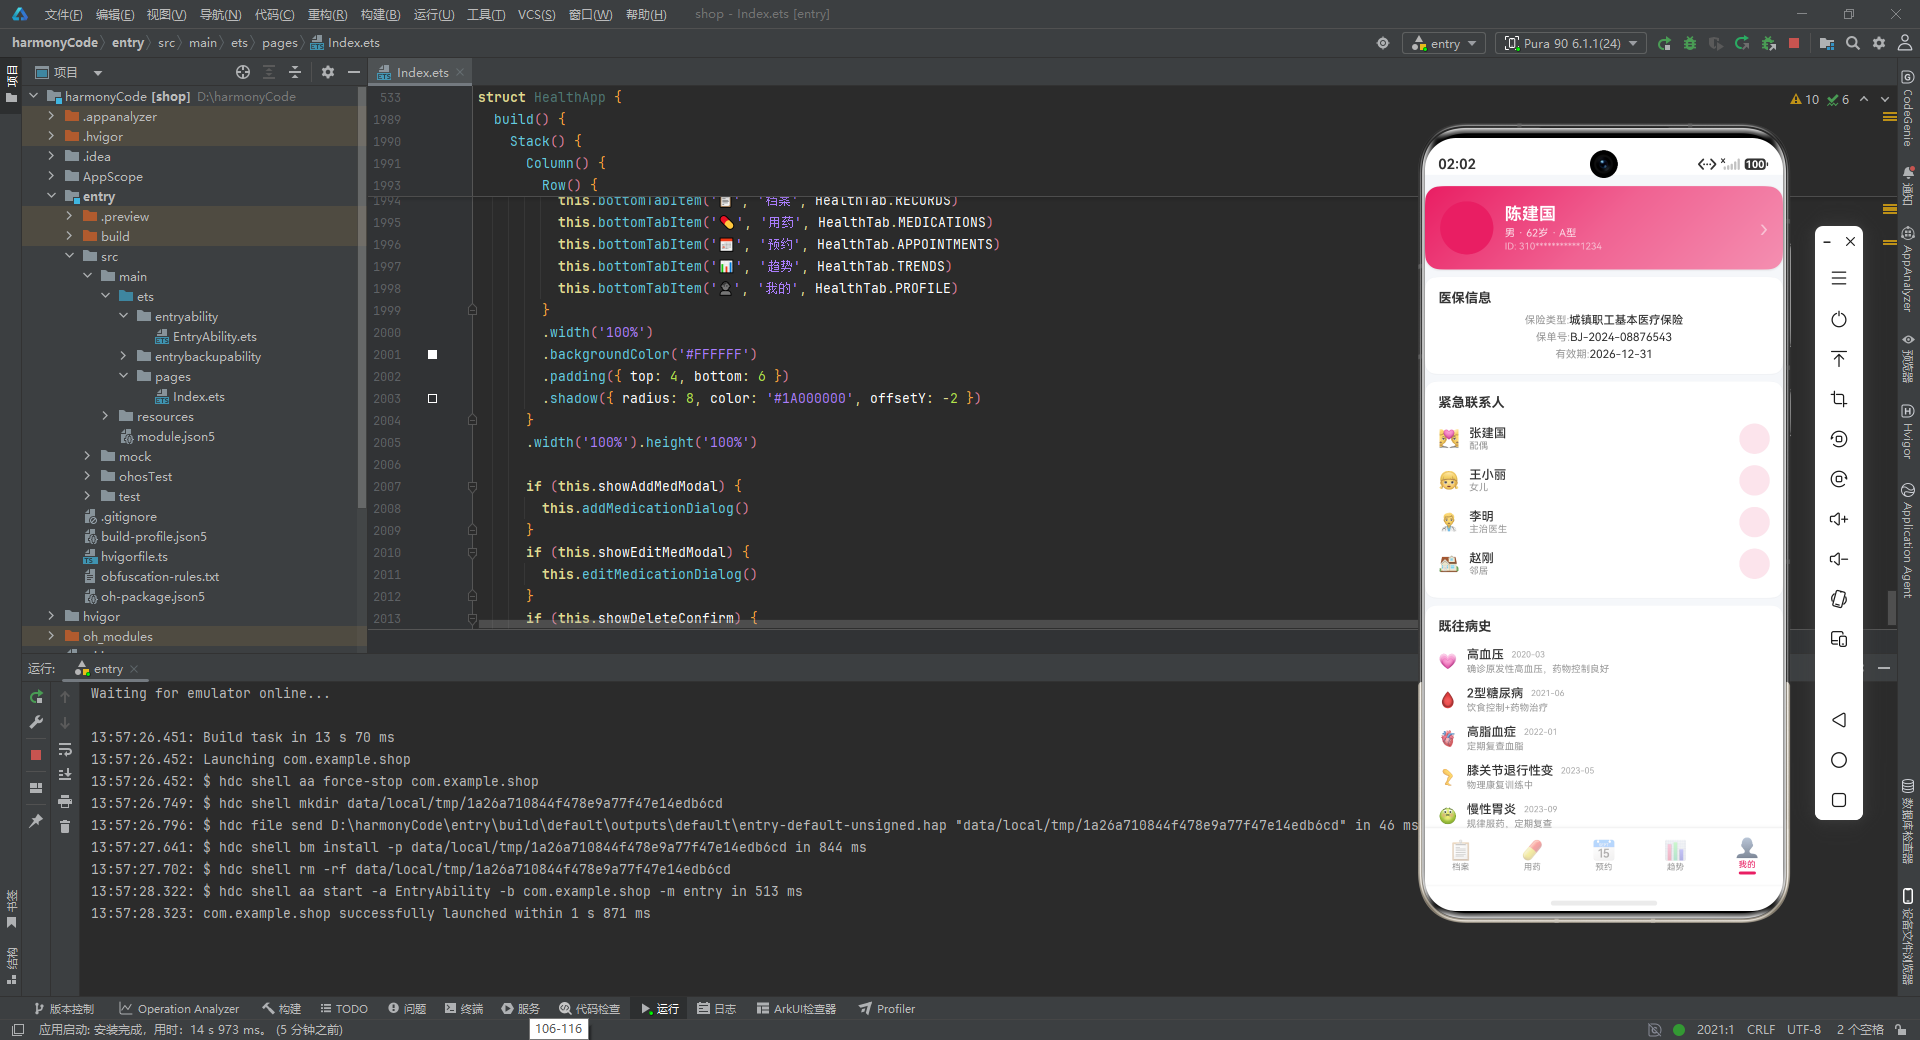Open 项目 view dropdown in project panel

pos(98,73)
